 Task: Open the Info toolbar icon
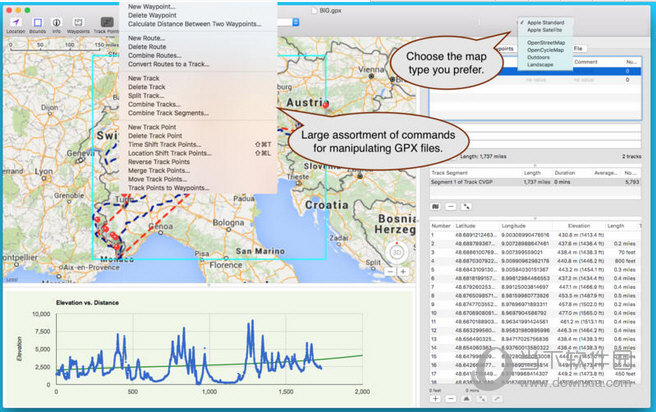click(56, 22)
